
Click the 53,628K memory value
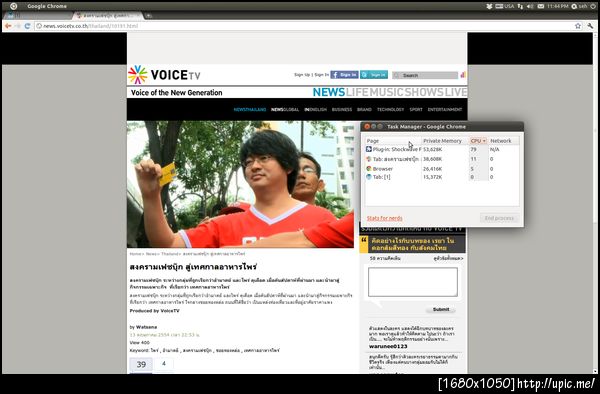point(432,149)
